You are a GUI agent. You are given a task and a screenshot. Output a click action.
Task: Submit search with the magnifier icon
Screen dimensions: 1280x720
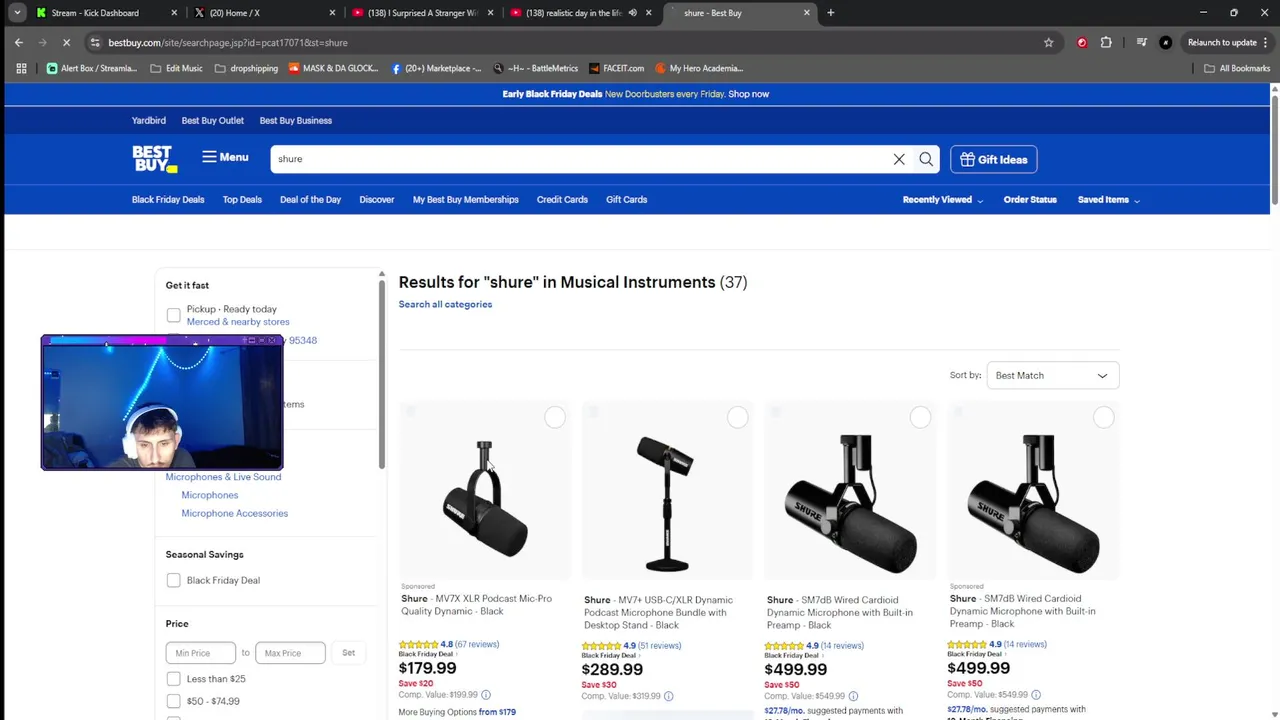(926, 159)
